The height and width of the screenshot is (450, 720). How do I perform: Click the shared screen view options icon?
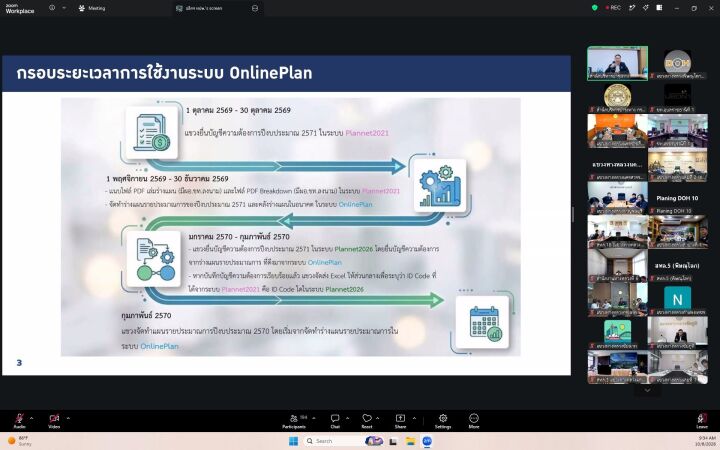pyautogui.click(x=255, y=8)
